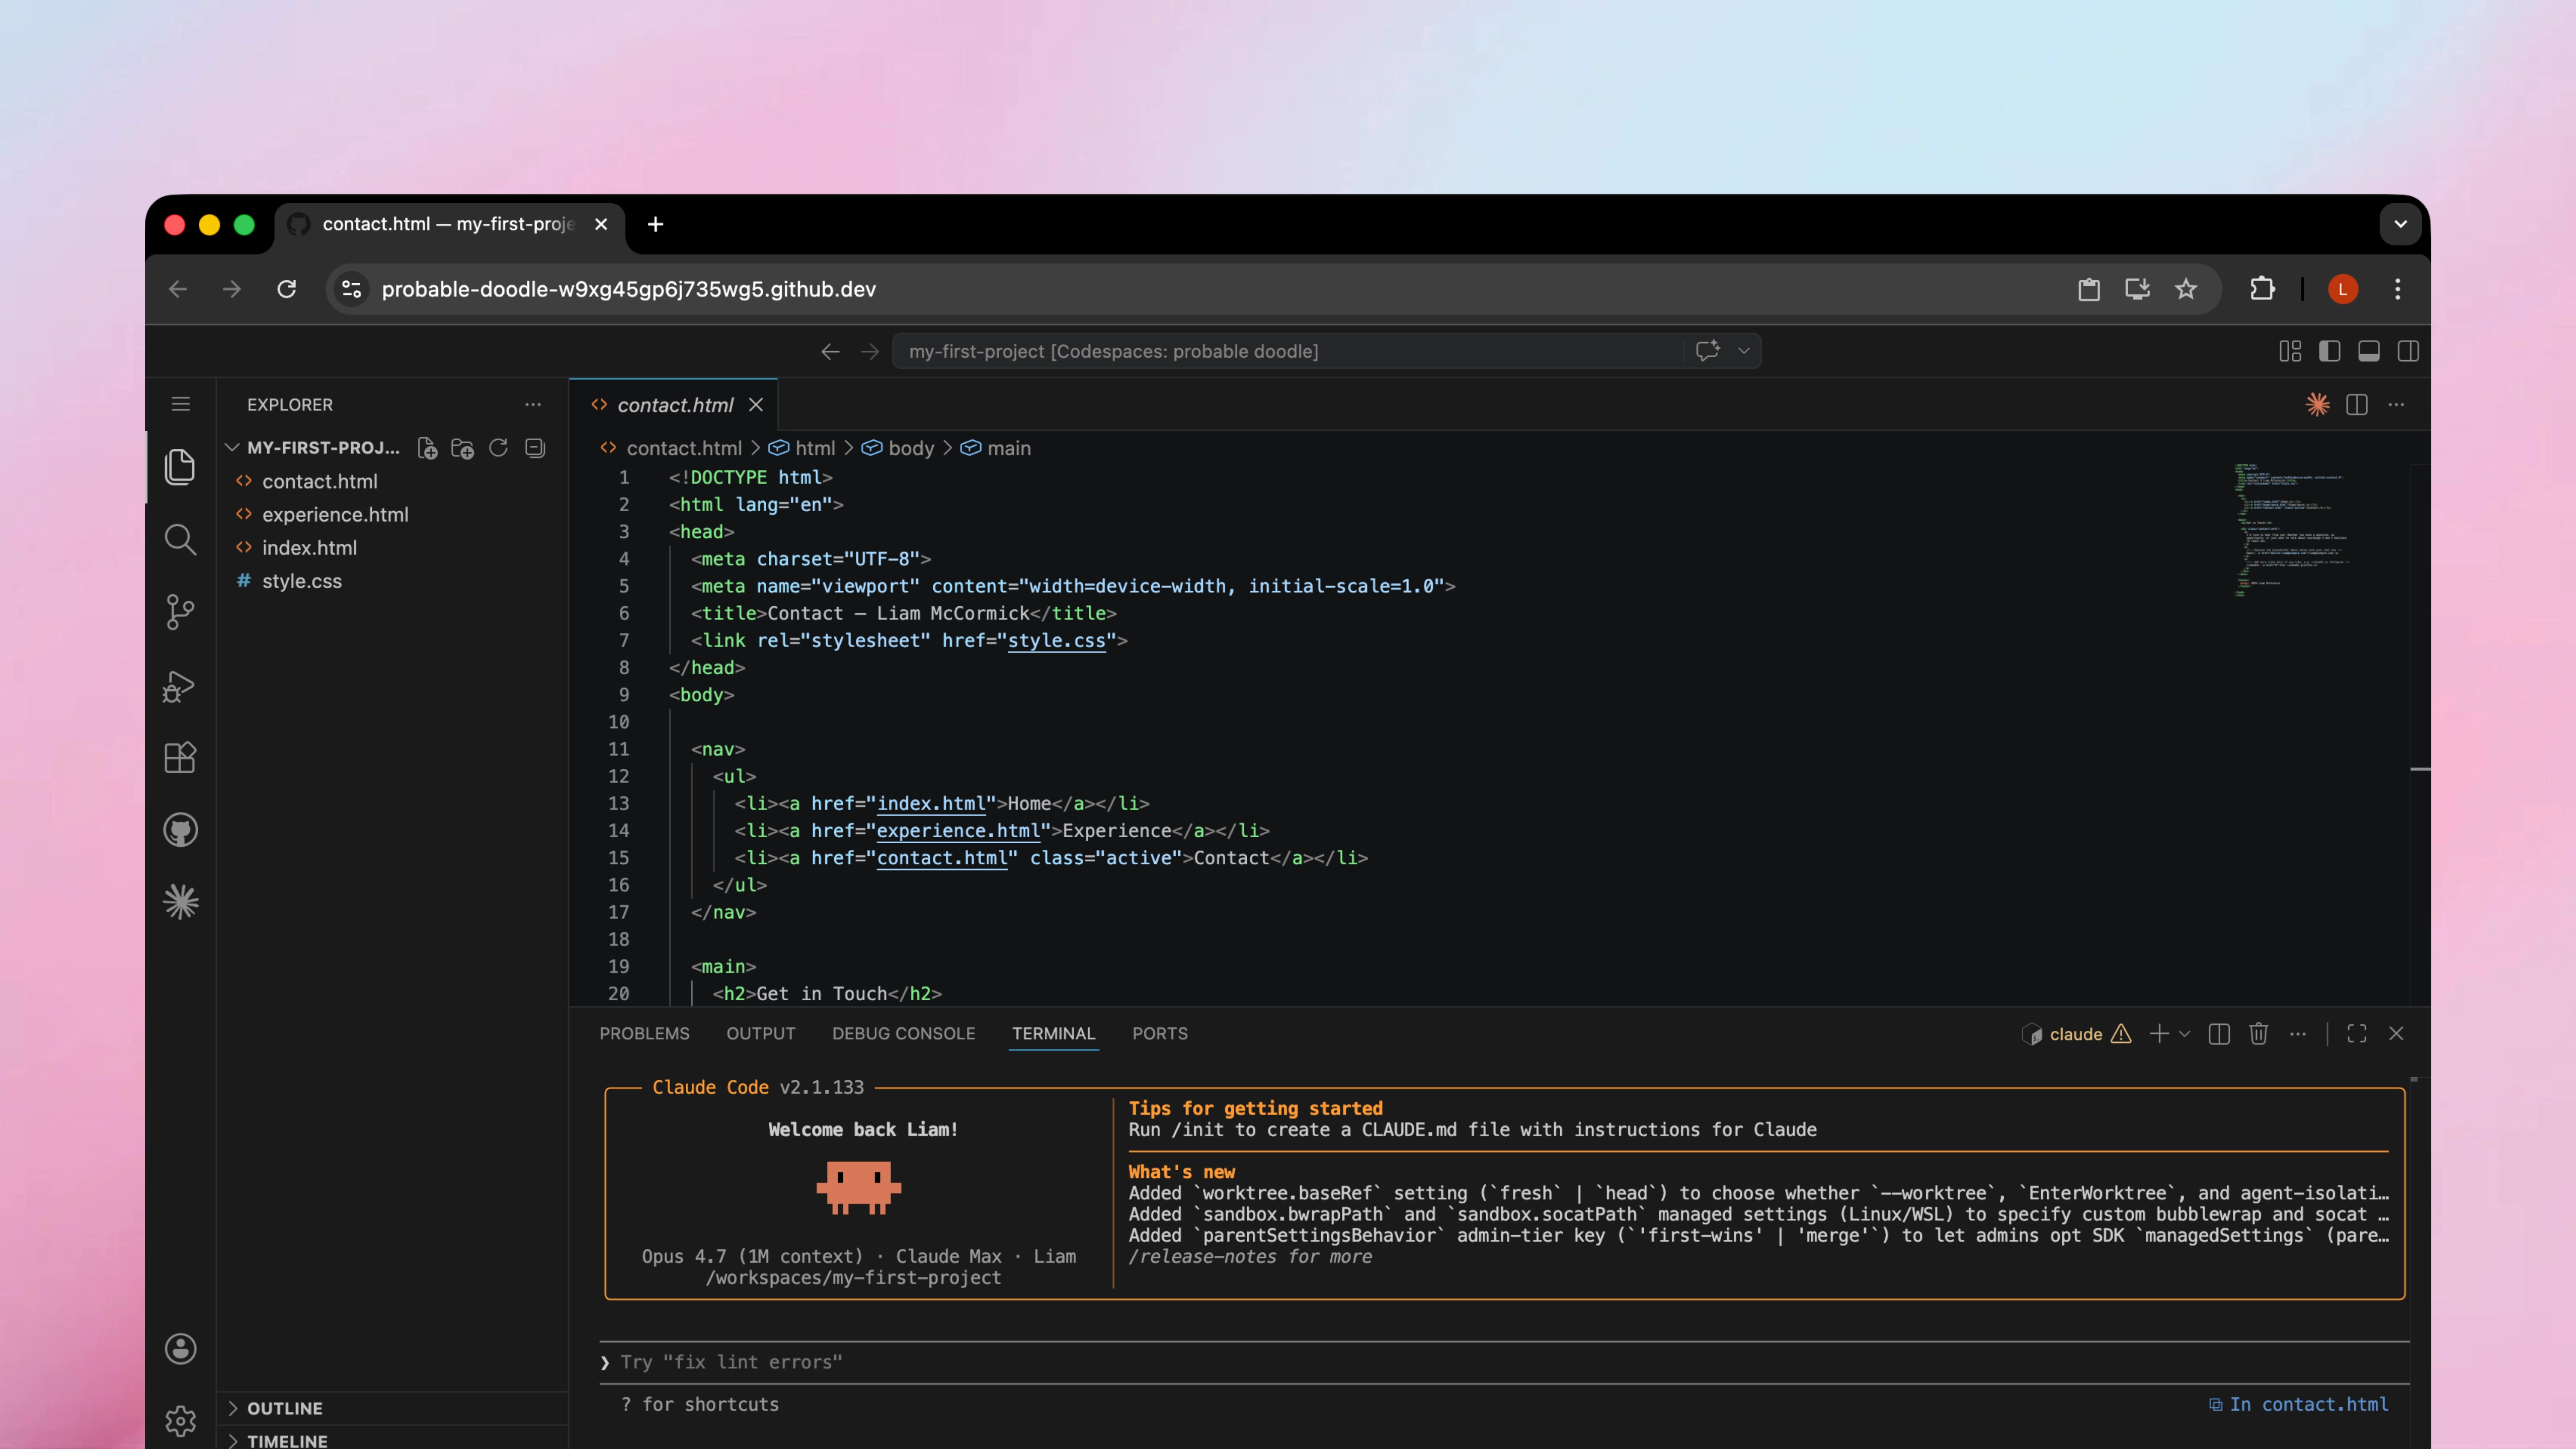The height and width of the screenshot is (1449, 2576).
Task: Collapse all folders in explorer
Action: (535, 448)
